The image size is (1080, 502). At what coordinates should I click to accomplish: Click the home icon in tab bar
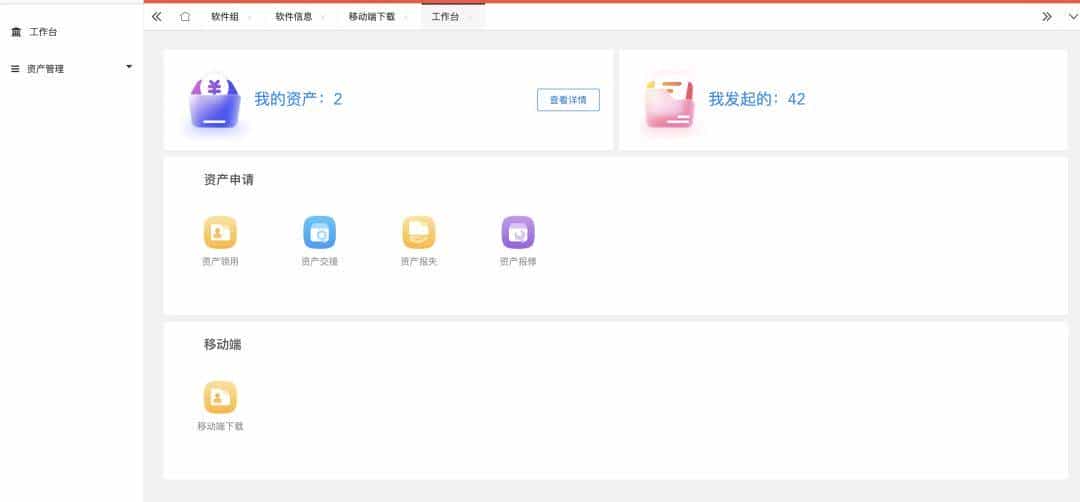point(185,17)
